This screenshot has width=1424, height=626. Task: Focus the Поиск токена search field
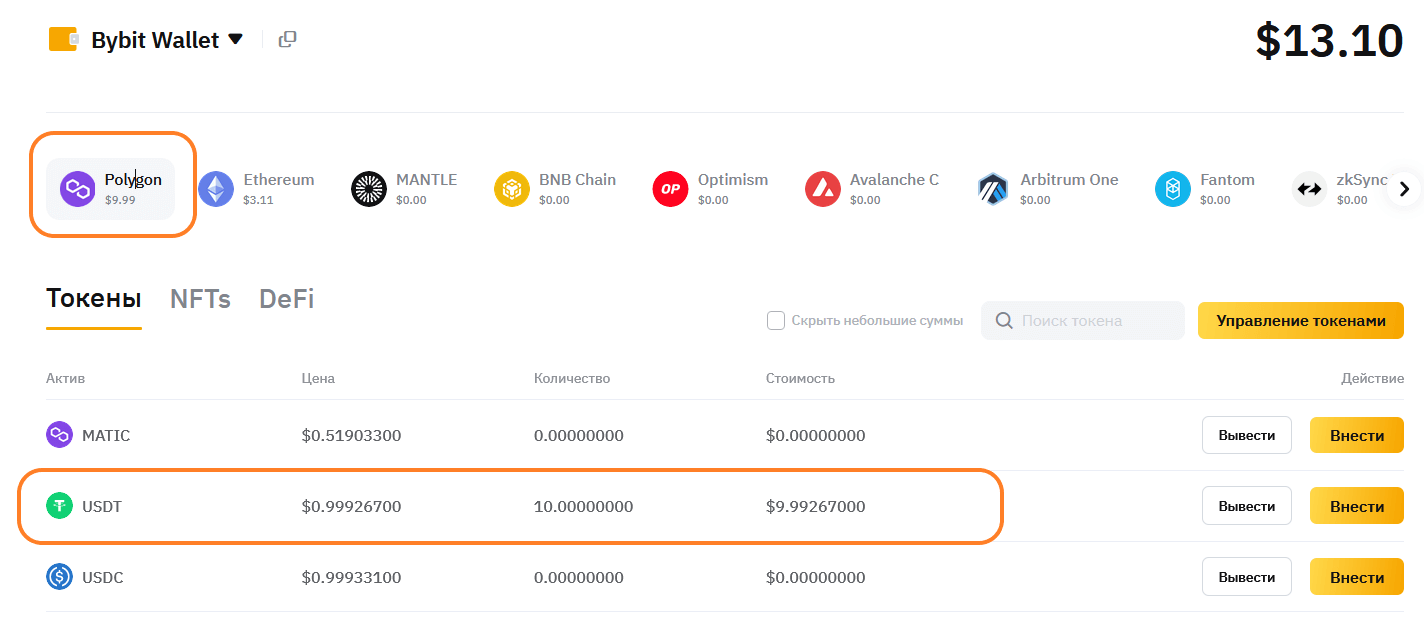(1083, 321)
